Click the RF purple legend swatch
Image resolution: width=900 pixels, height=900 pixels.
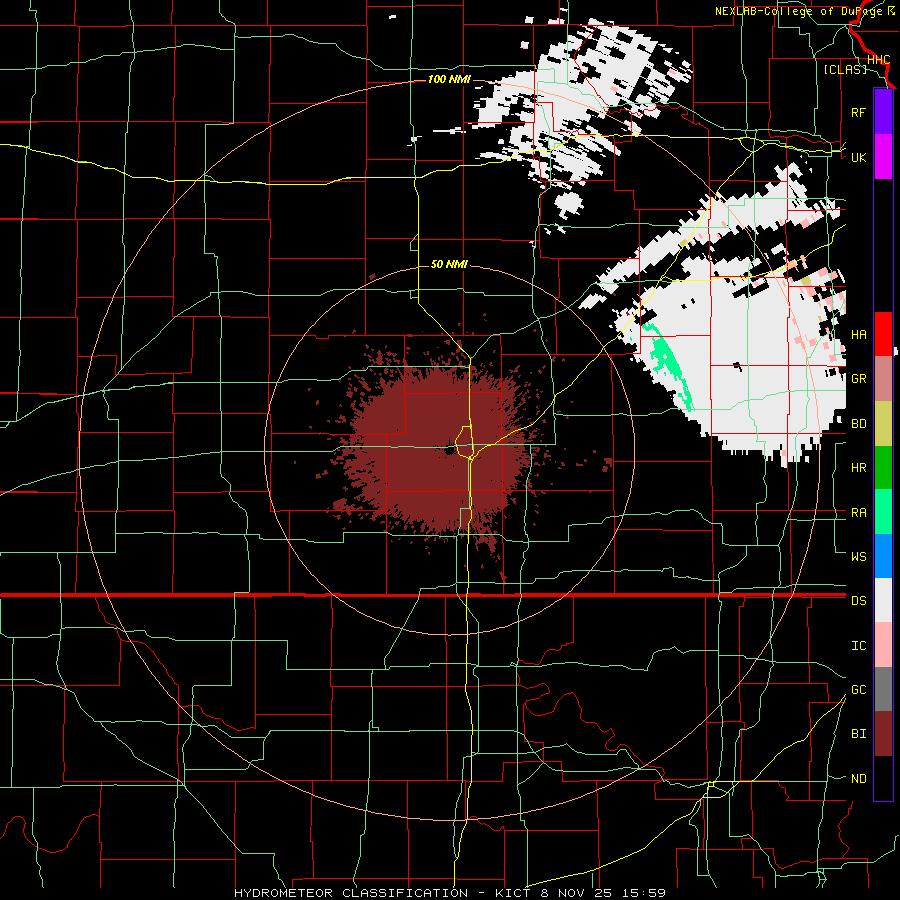coord(883,112)
